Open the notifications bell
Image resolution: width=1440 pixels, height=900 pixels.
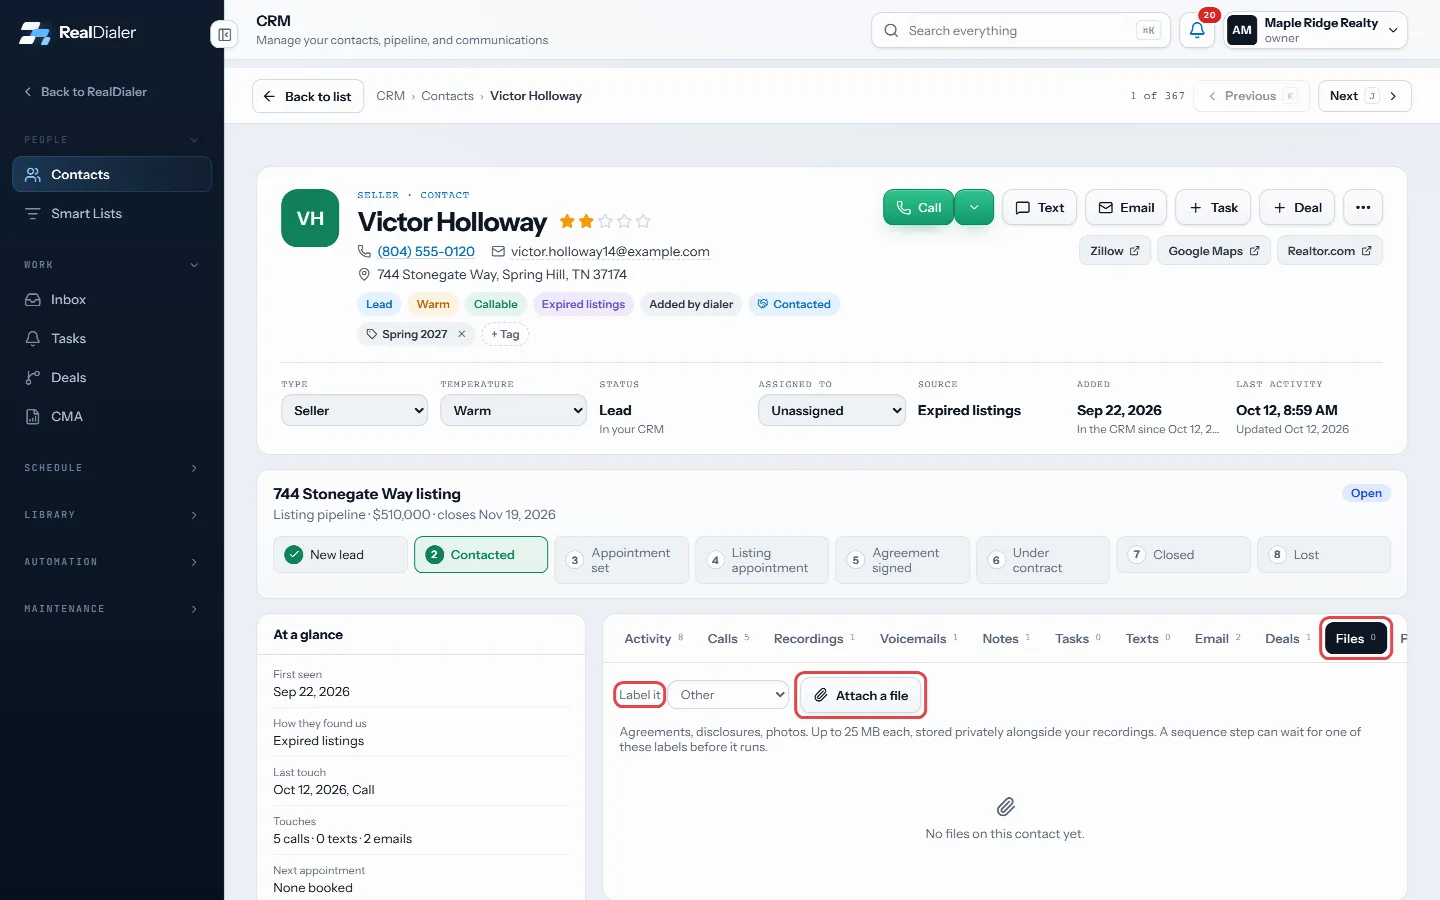[1197, 30]
